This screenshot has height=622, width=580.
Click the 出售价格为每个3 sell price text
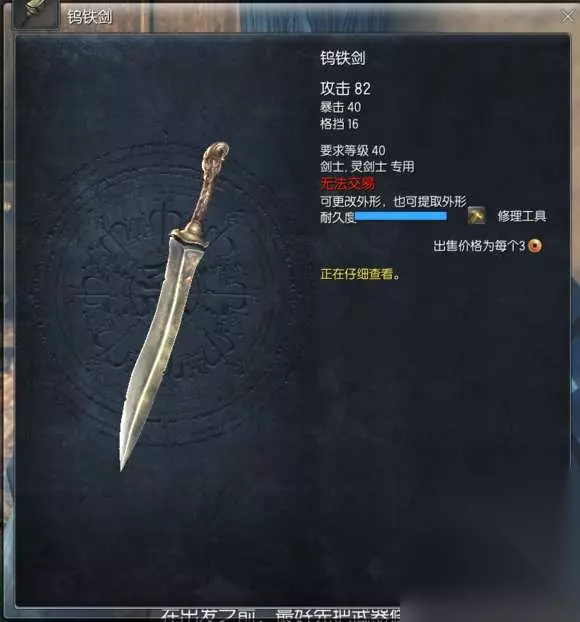tap(479, 246)
